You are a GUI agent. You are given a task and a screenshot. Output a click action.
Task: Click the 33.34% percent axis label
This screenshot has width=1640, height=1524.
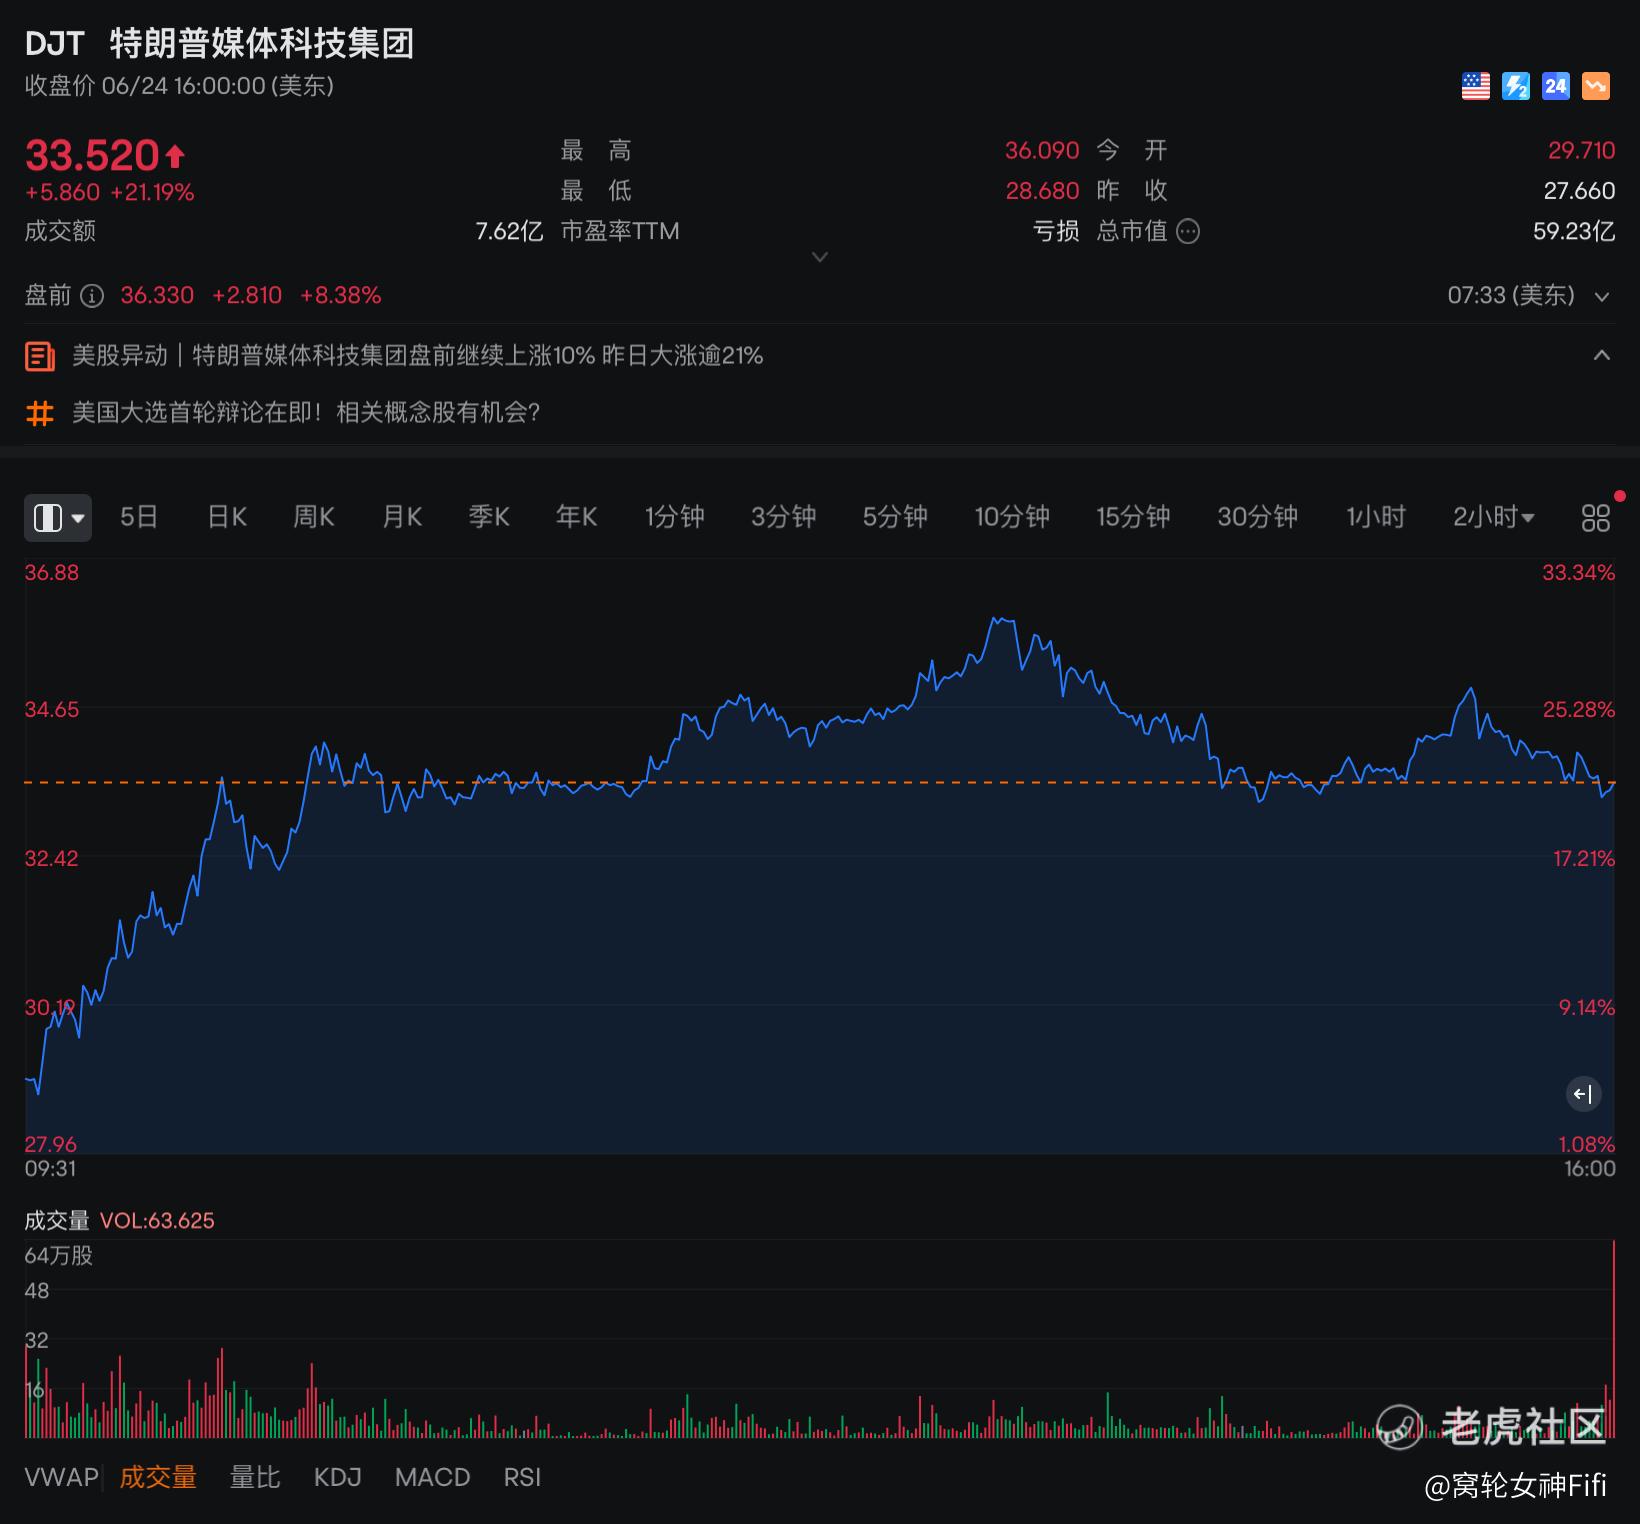(1578, 573)
